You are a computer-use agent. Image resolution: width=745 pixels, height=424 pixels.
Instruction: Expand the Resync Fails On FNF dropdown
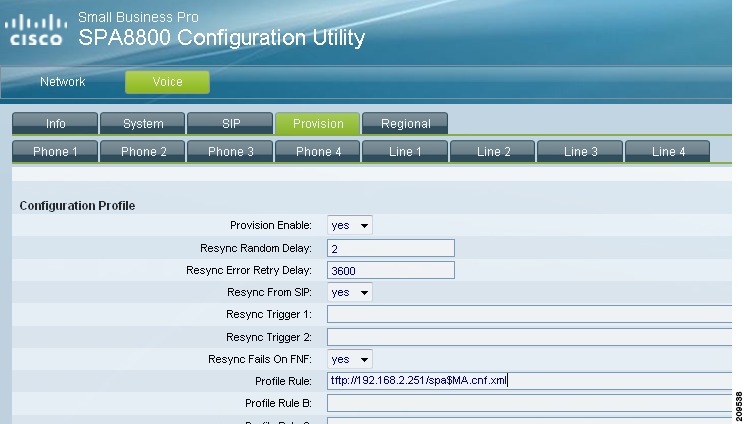[350, 359]
